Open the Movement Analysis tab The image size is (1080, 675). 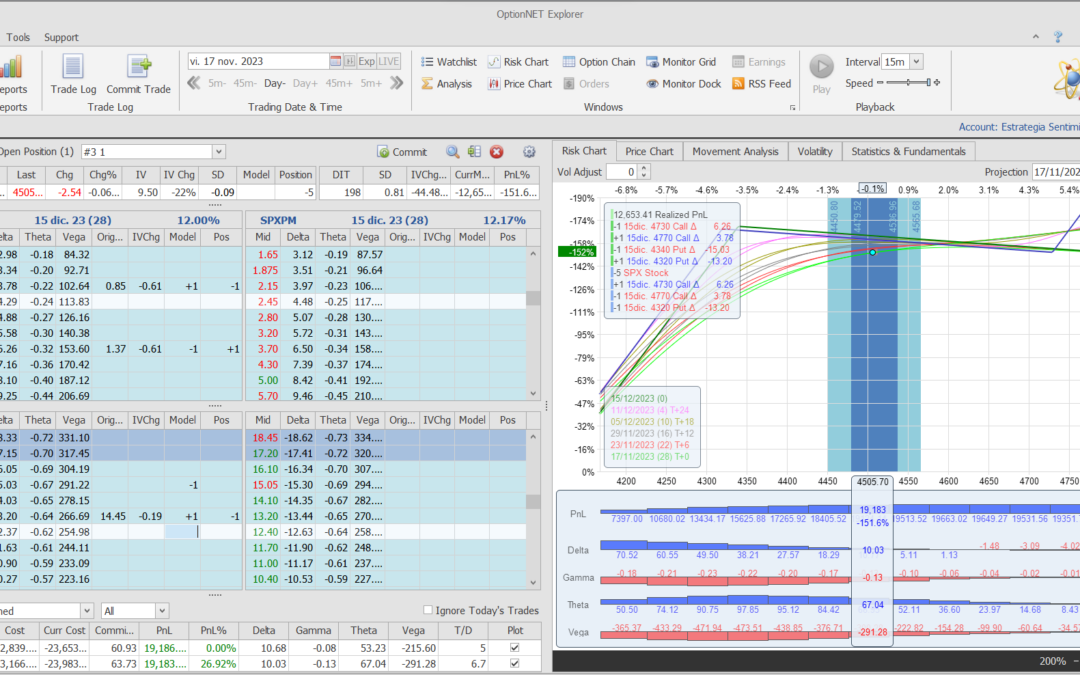click(735, 151)
